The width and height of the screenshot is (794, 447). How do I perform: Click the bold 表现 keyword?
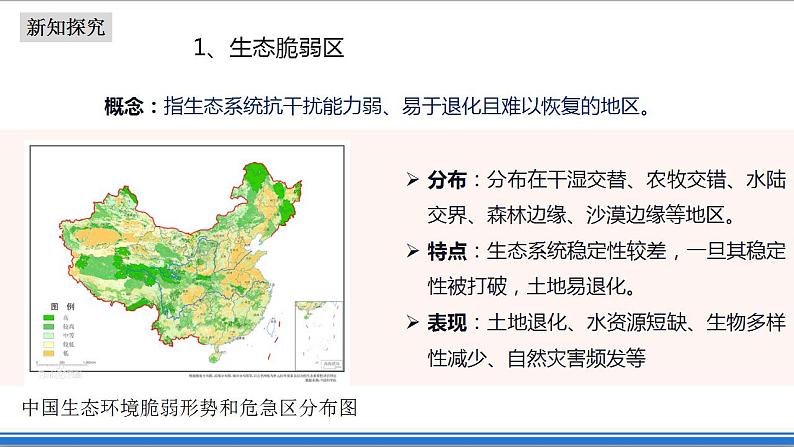447,322
